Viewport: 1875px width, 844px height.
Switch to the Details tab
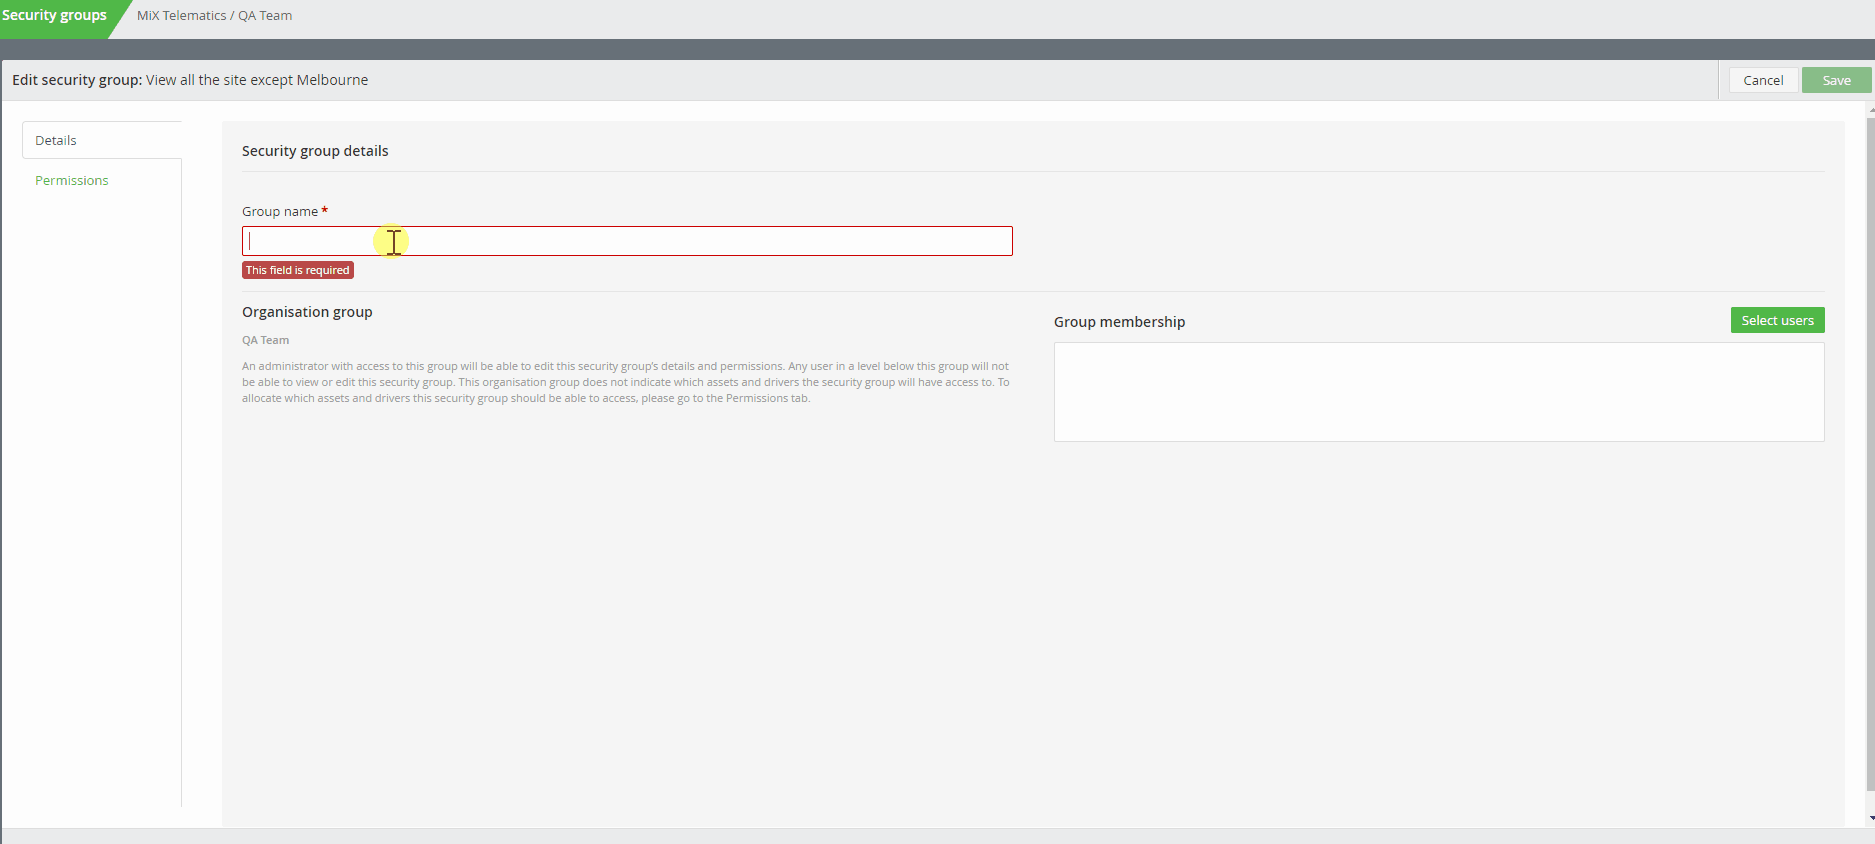(x=101, y=140)
